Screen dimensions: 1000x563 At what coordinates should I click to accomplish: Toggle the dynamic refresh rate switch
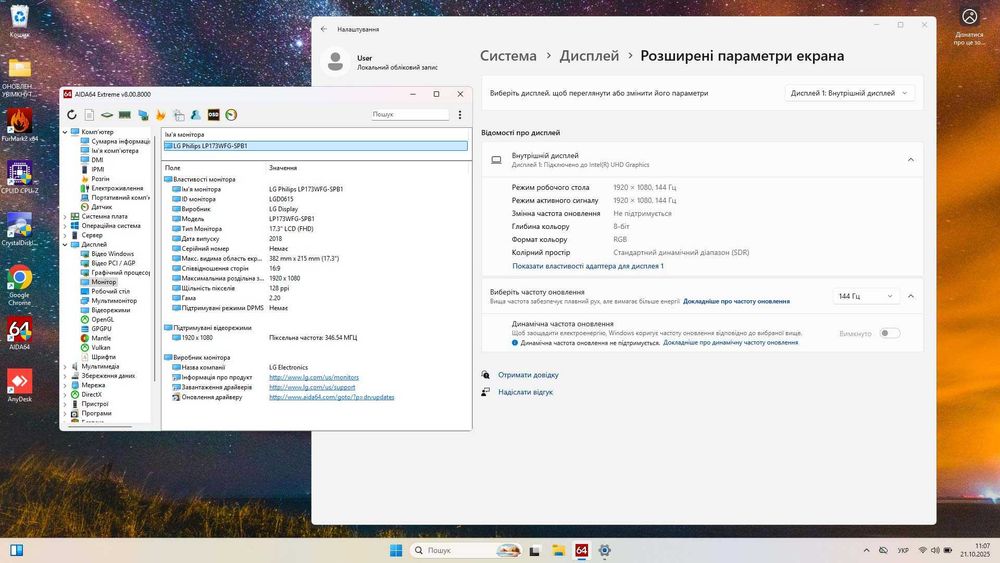890,333
